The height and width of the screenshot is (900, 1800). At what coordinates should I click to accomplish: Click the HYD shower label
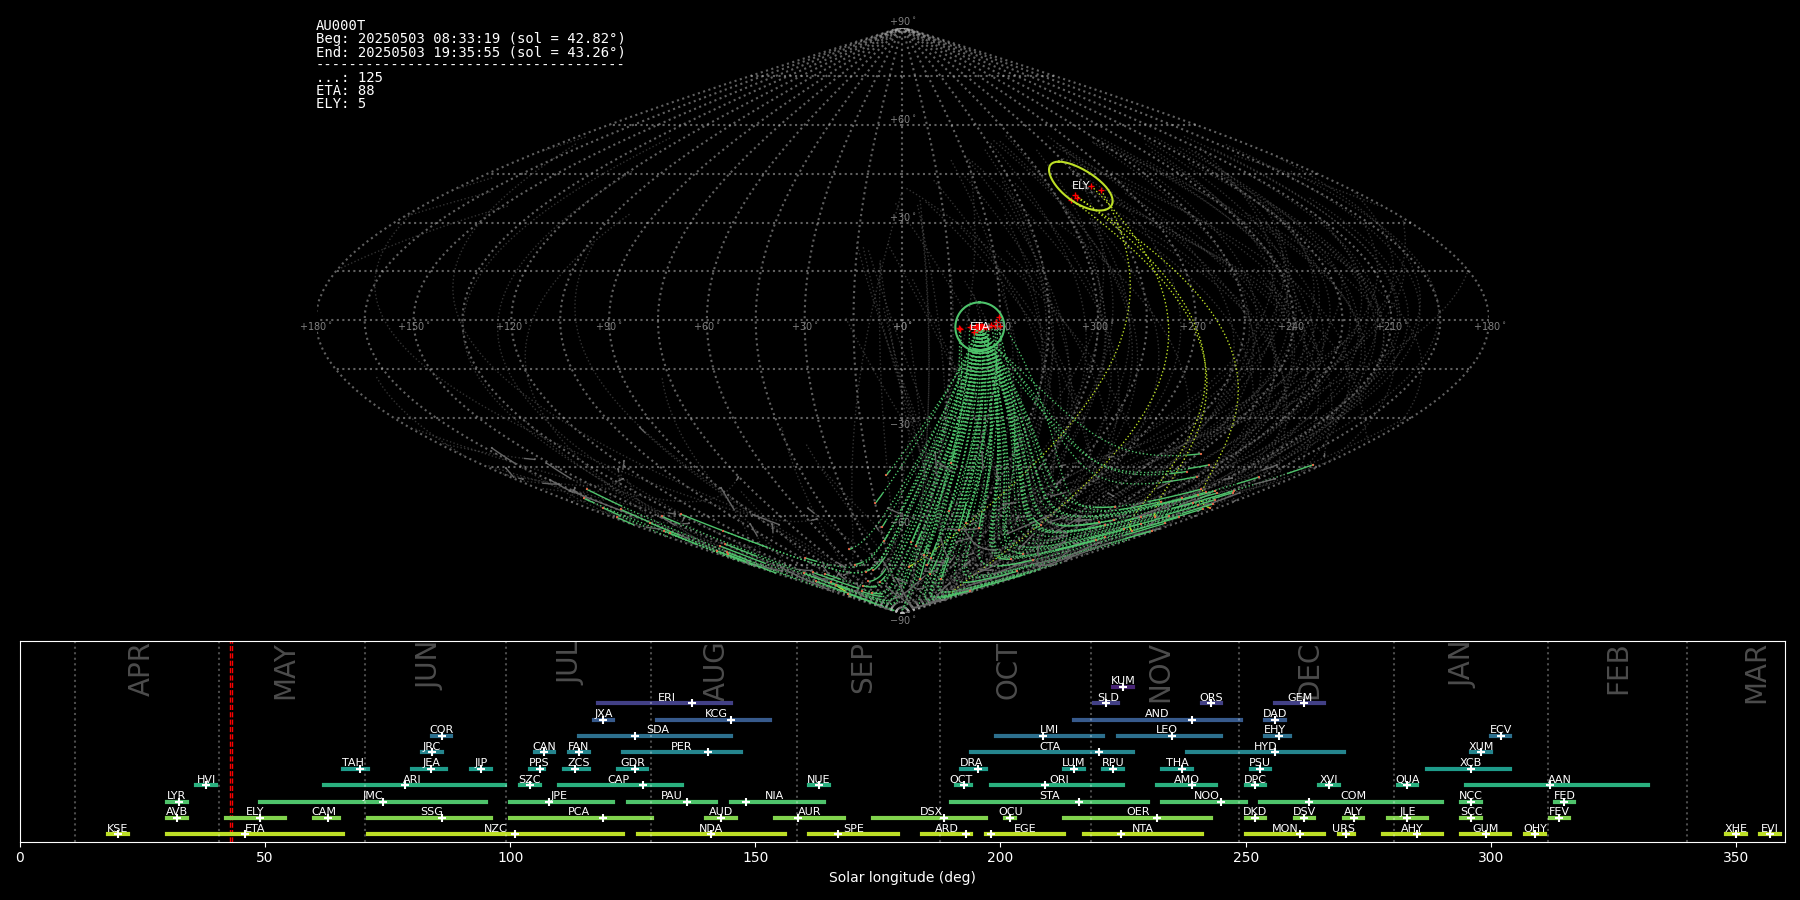click(1265, 747)
